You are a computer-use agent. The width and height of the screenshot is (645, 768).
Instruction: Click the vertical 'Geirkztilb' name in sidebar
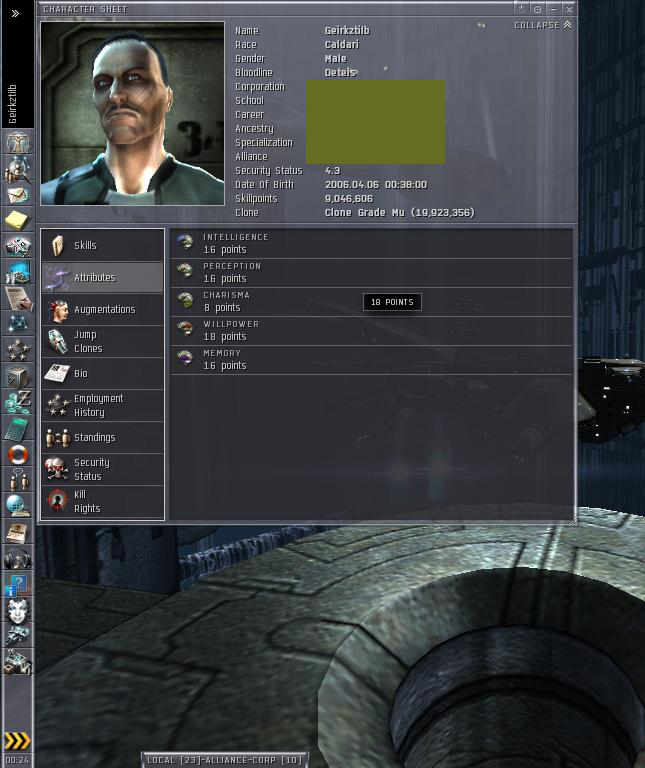click(x=13, y=104)
